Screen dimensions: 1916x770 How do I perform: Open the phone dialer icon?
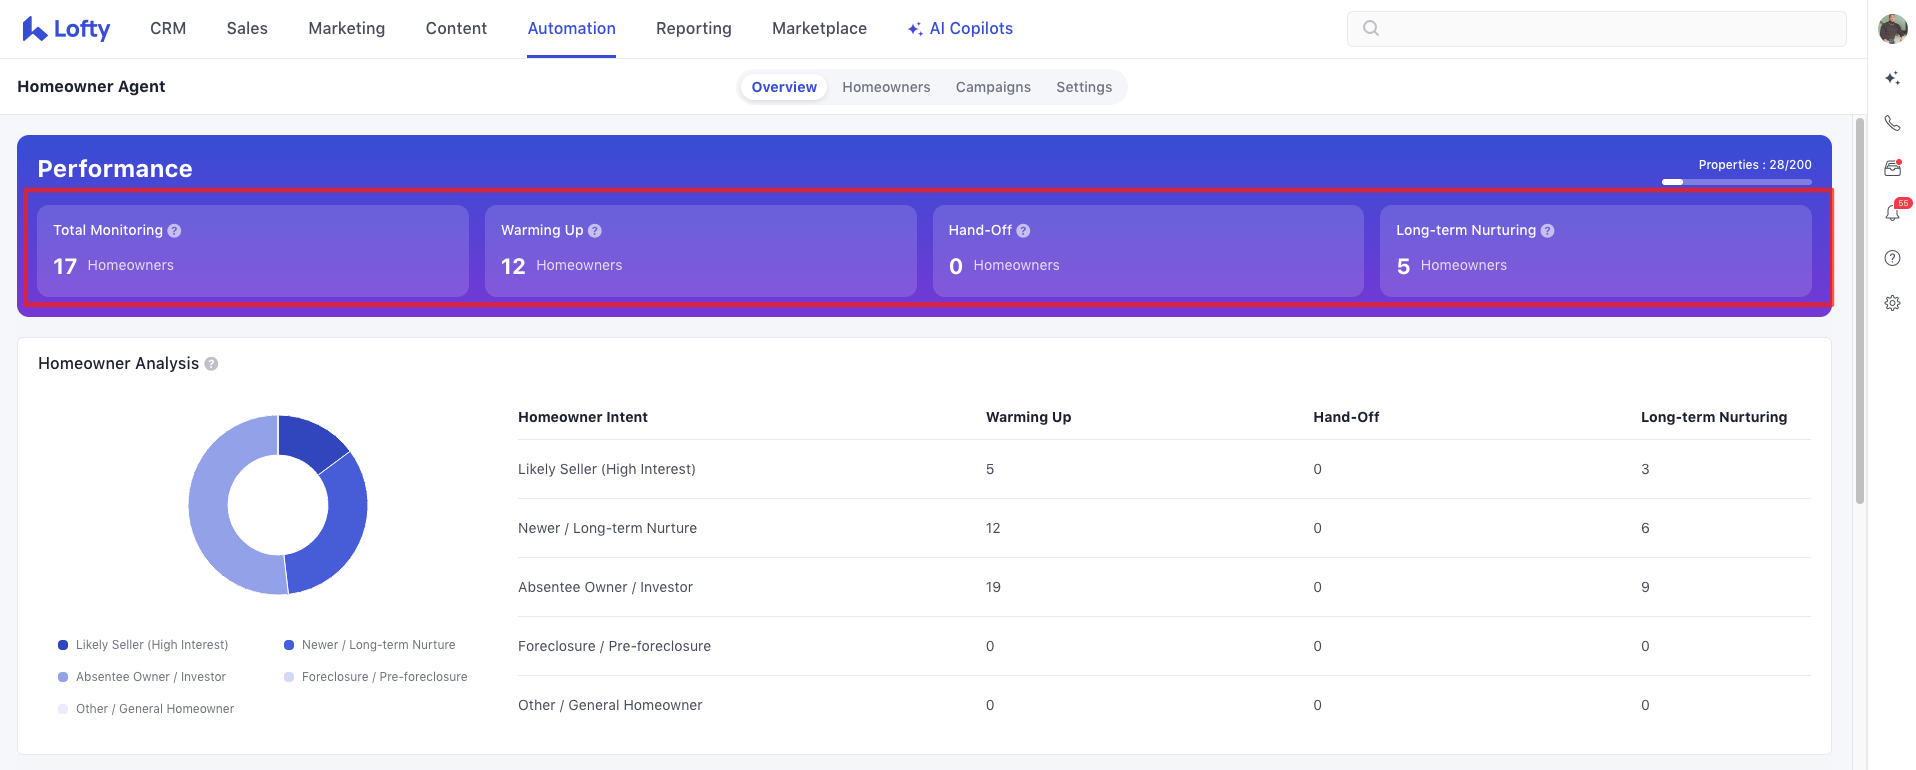click(x=1892, y=123)
